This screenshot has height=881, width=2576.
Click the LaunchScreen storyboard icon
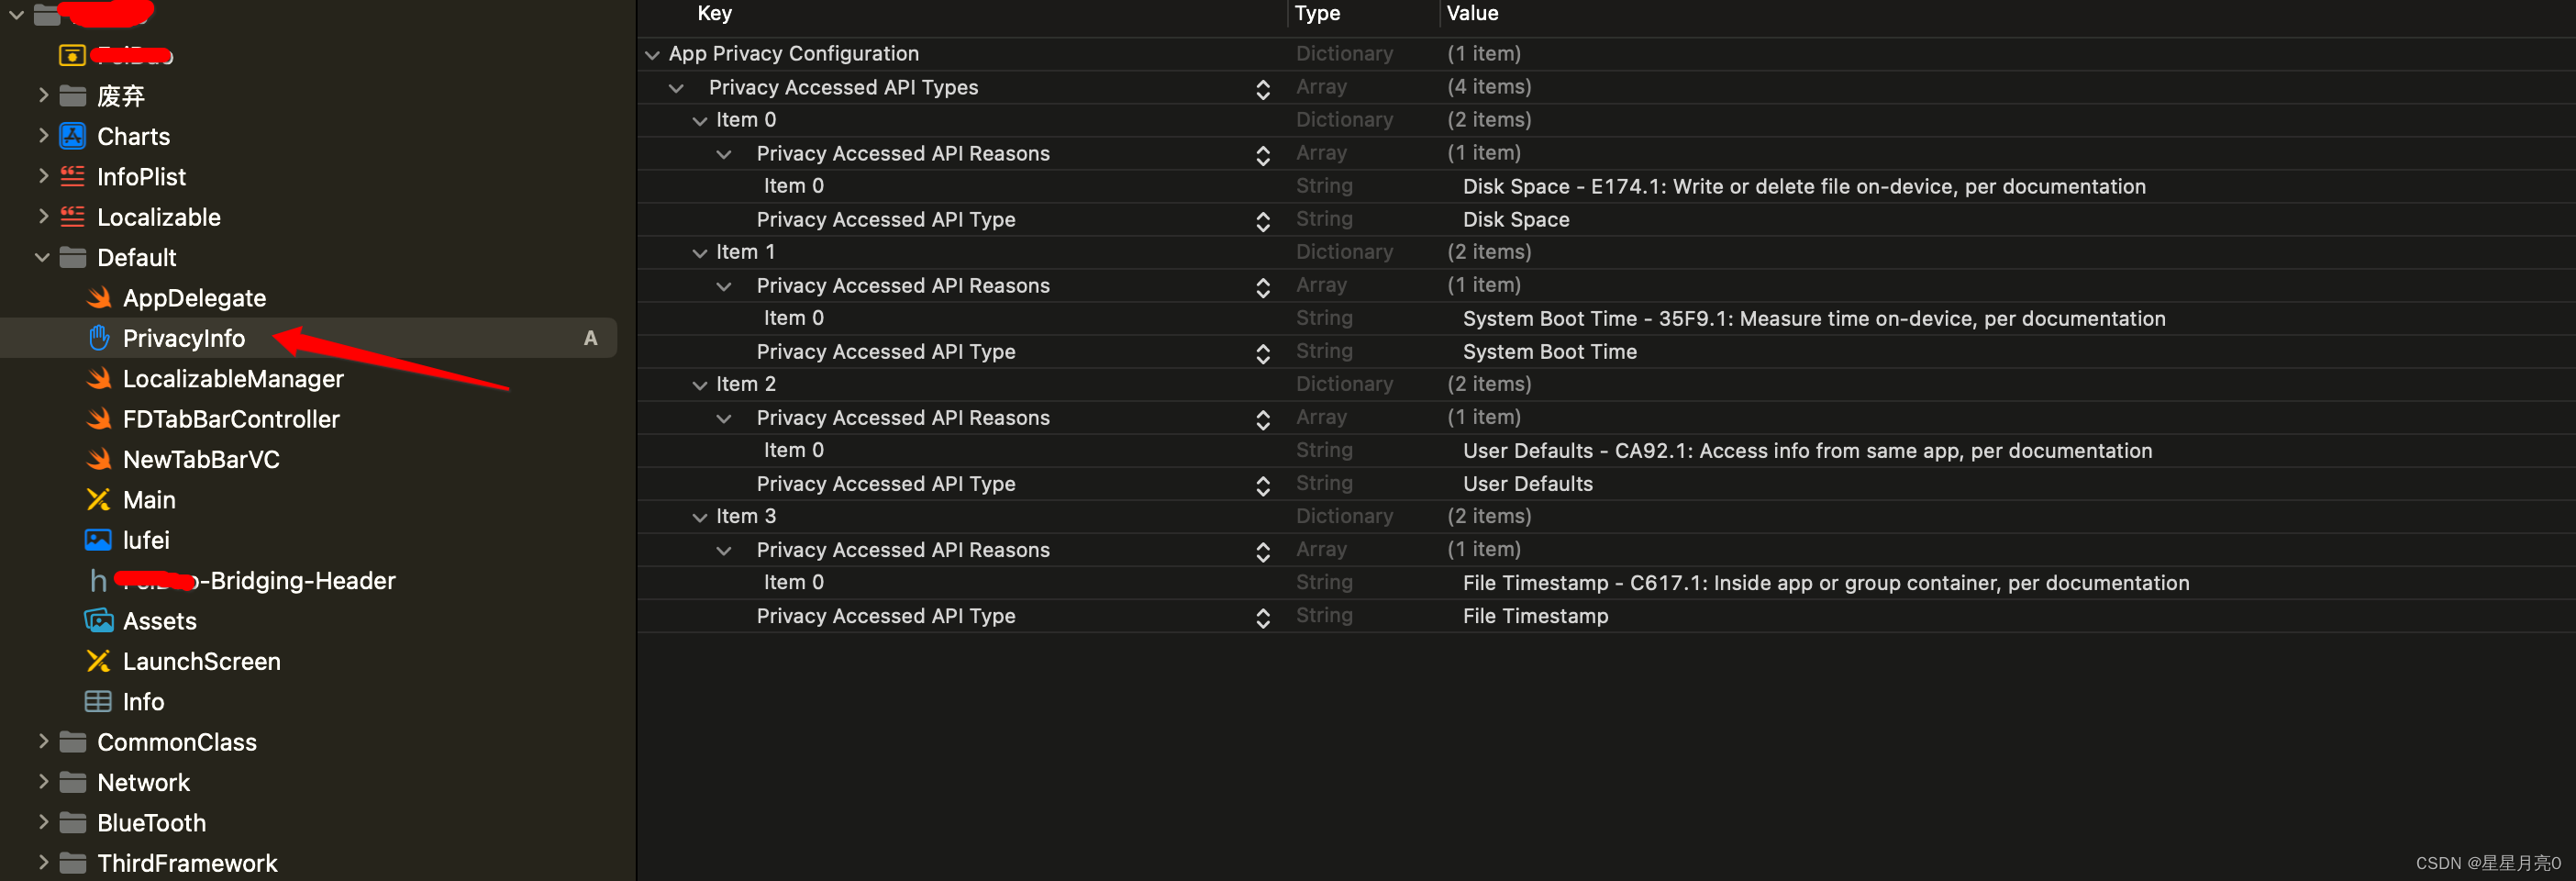98,661
